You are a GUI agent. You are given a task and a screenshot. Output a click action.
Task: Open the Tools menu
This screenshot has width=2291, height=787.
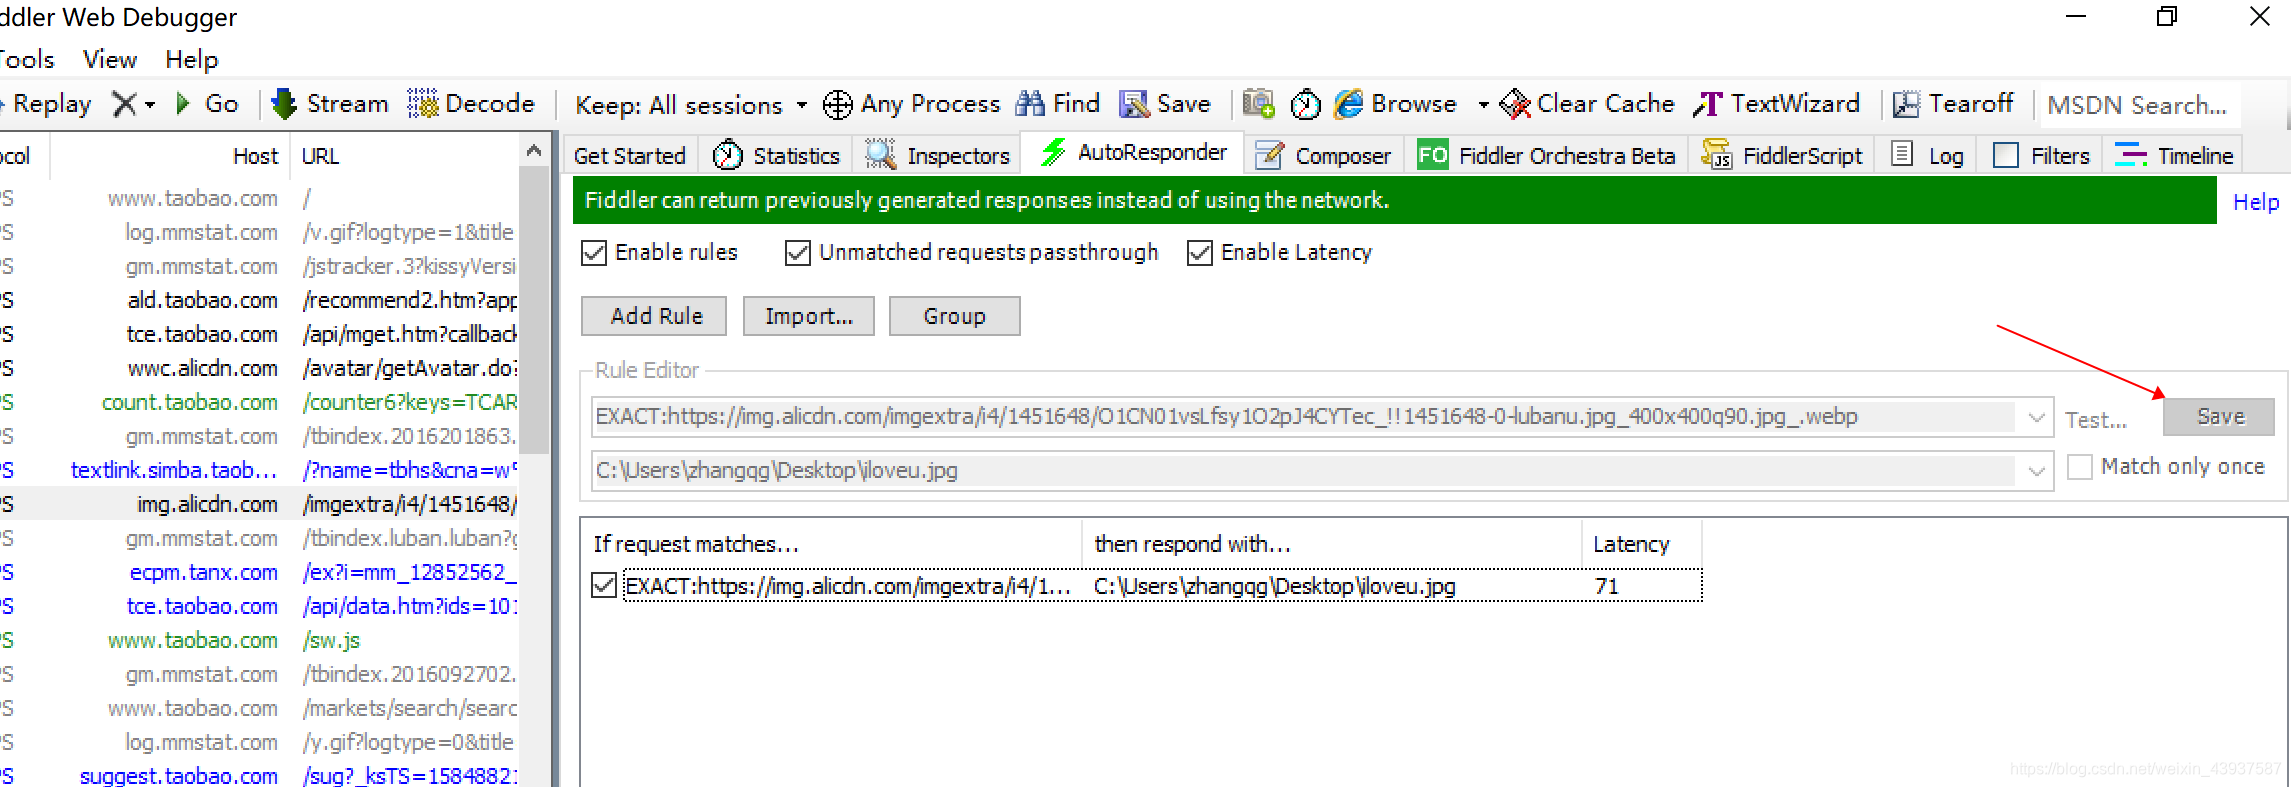26,60
